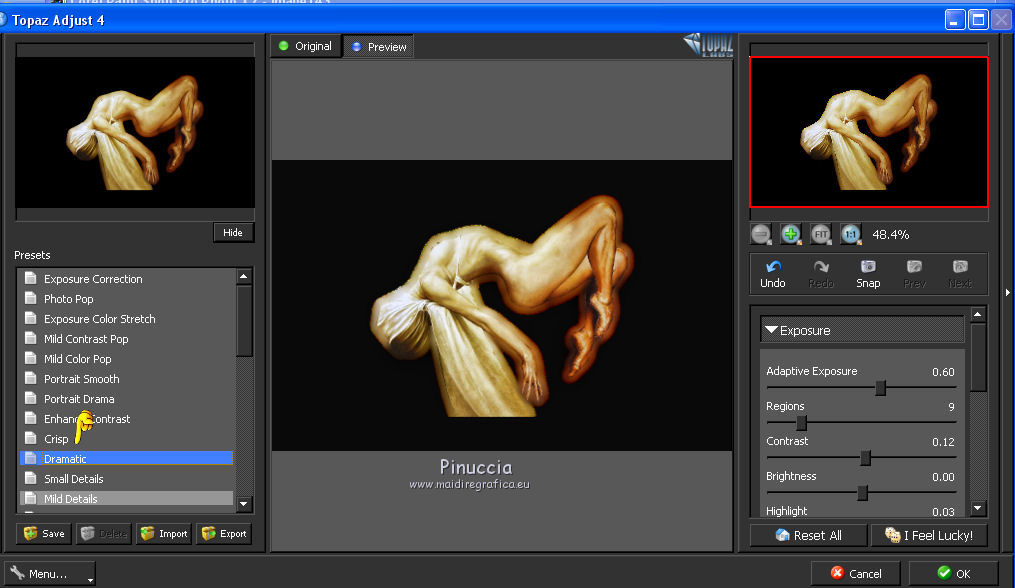Hide the preset preview thumbnail
This screenshot has height=588, width=1015.
[x=233, y=232]
